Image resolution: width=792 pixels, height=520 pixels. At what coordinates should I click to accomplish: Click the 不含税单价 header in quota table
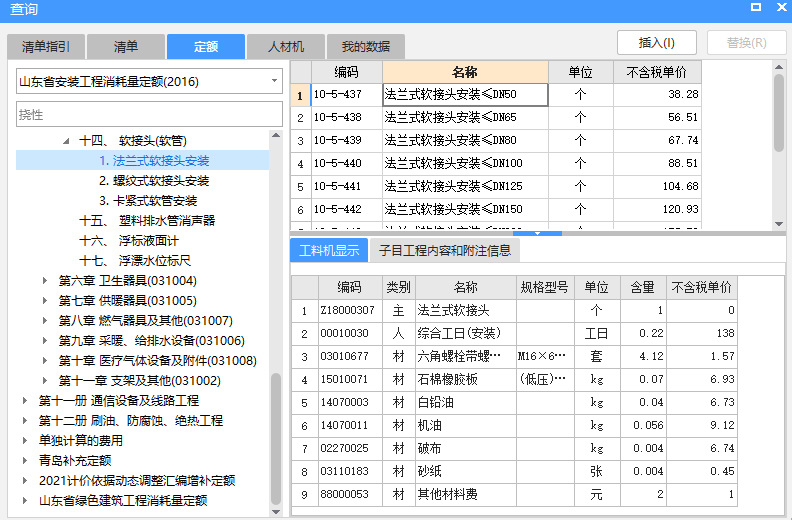657,72
